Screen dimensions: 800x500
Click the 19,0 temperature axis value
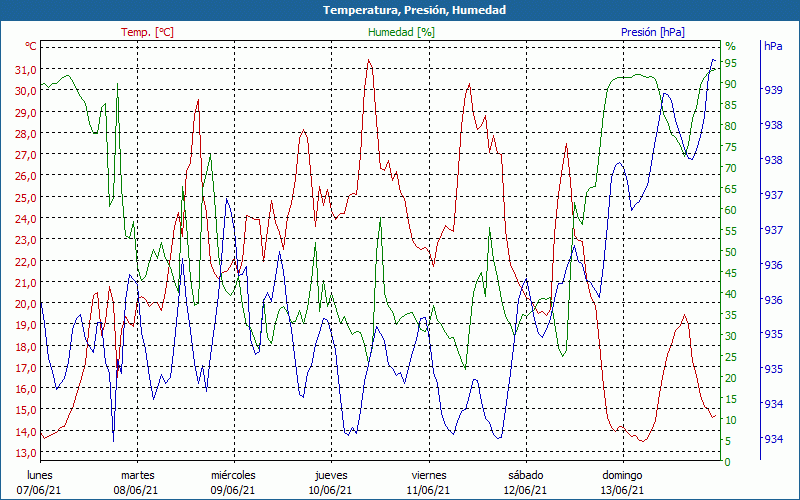[x=24, y=325]
